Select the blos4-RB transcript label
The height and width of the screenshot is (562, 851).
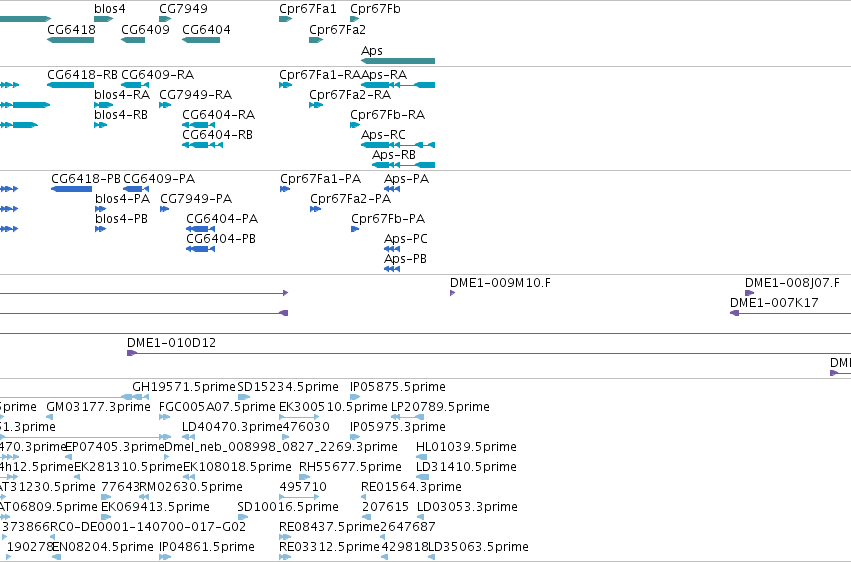pyautogui.click(x=121, y=114)
